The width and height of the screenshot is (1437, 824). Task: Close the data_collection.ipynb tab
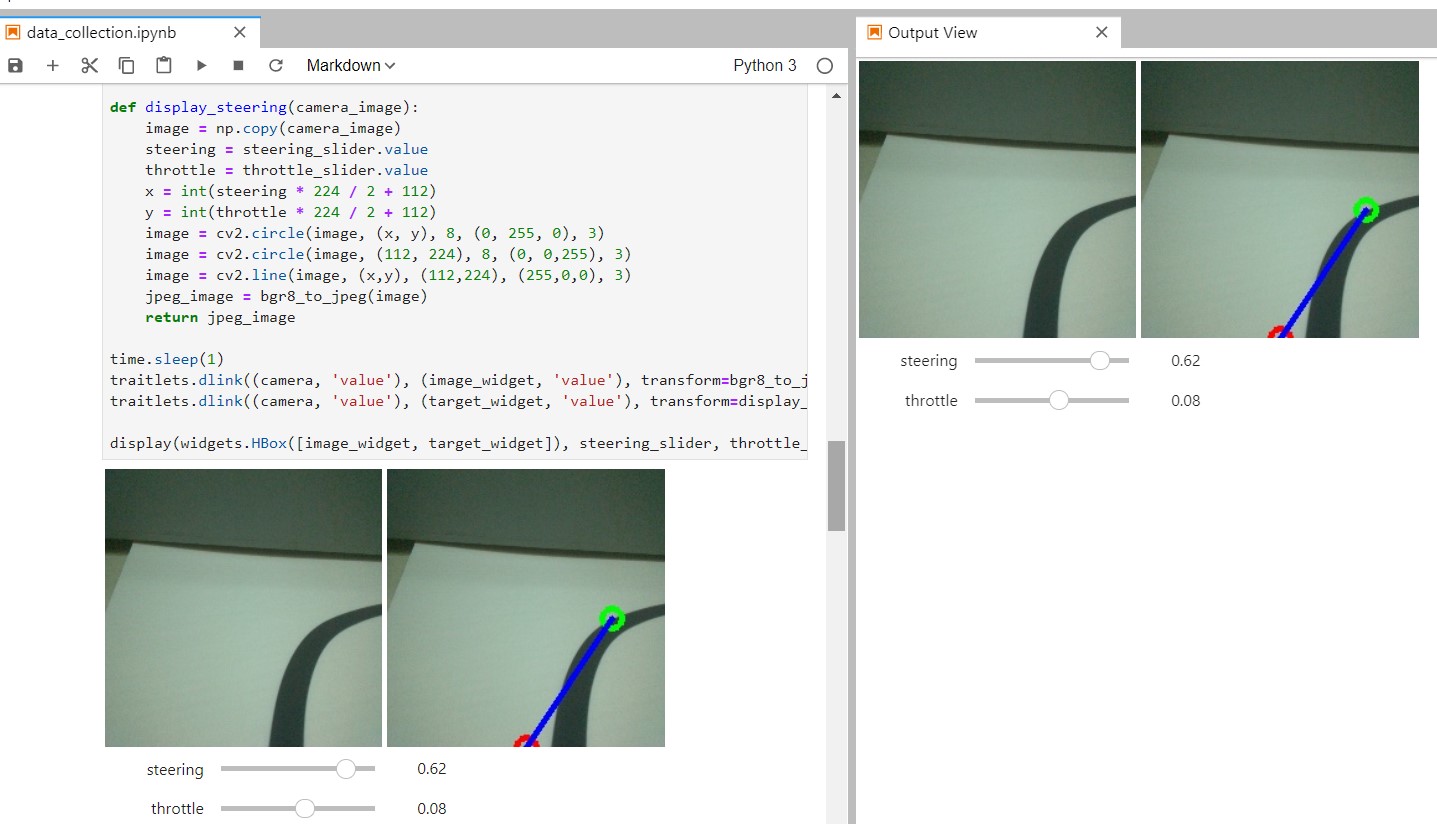[x=239, y=32]
